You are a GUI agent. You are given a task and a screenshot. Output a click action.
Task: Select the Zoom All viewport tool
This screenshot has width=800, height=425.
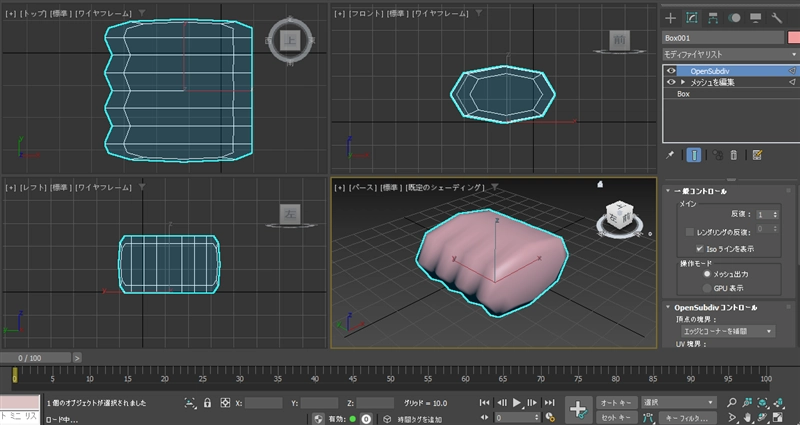coord(747,403)
